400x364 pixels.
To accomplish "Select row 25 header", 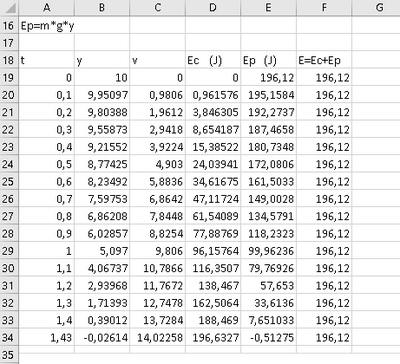I will (9, 182).
